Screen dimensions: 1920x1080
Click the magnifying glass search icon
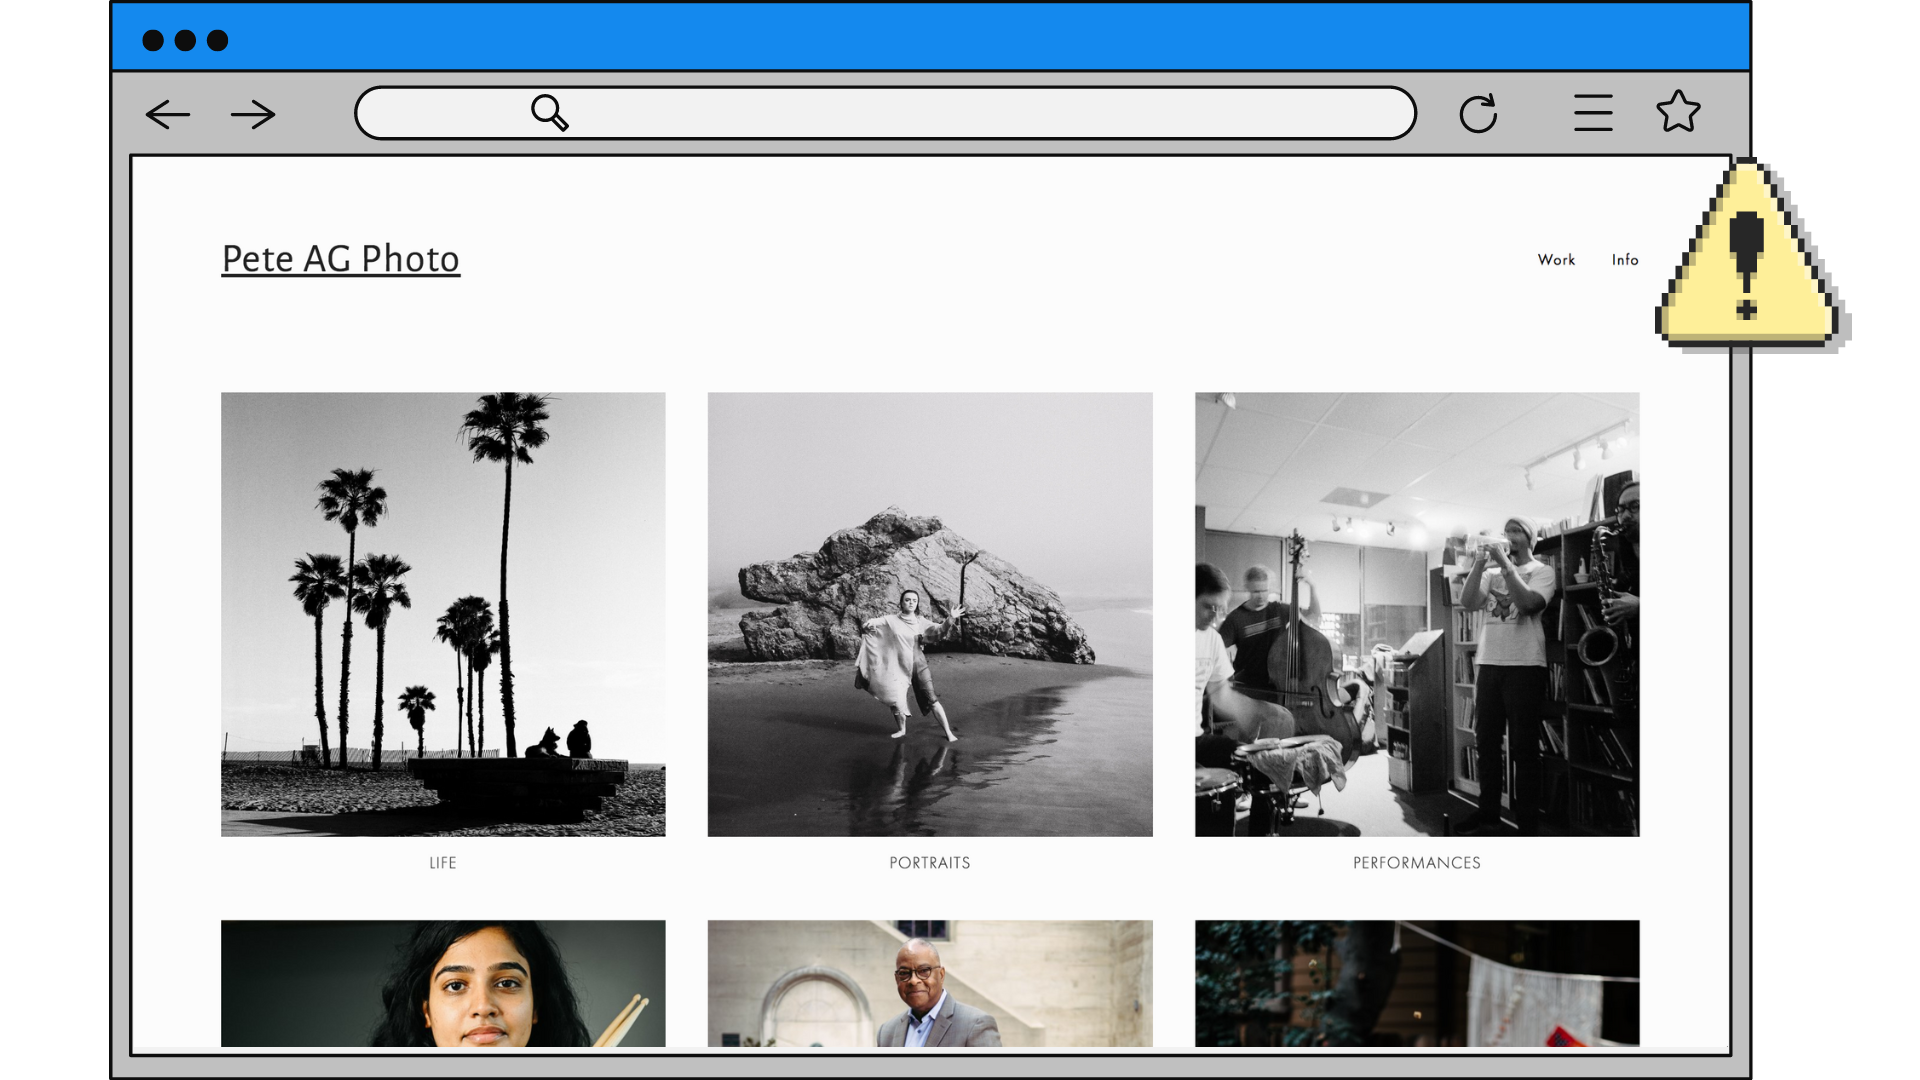549,113
